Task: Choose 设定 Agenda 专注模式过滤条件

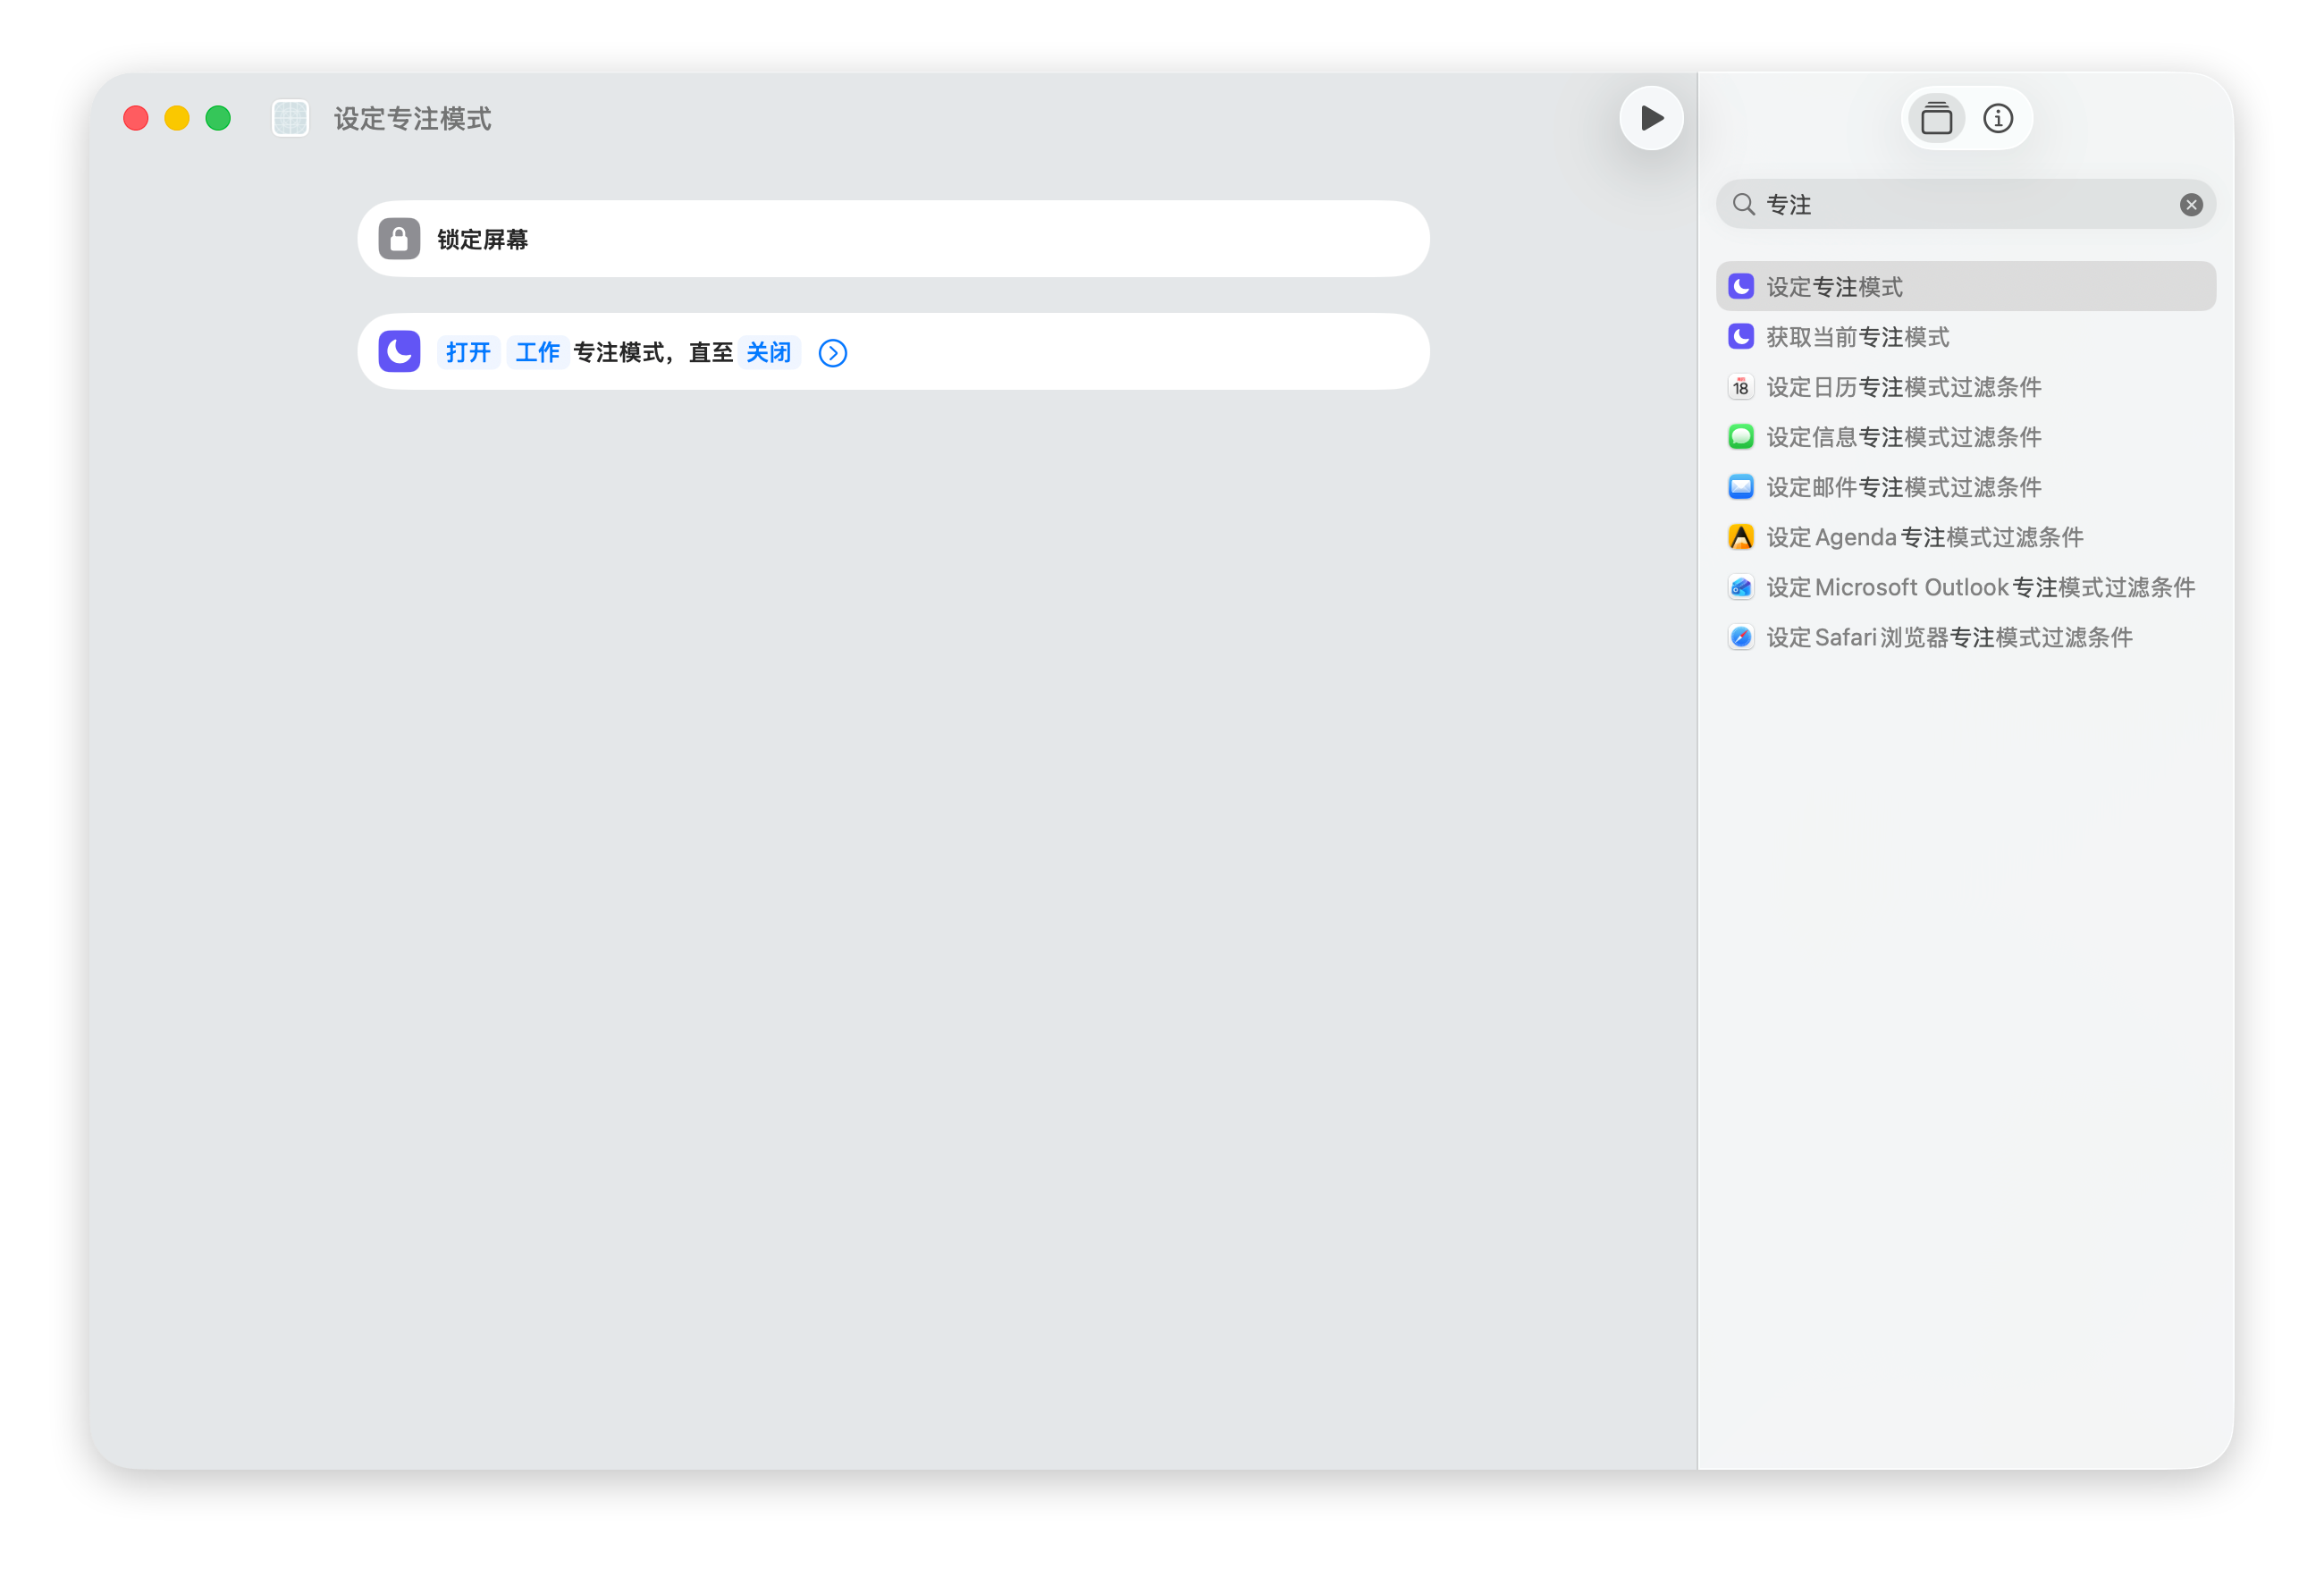Action: [x=1924, y=537]
